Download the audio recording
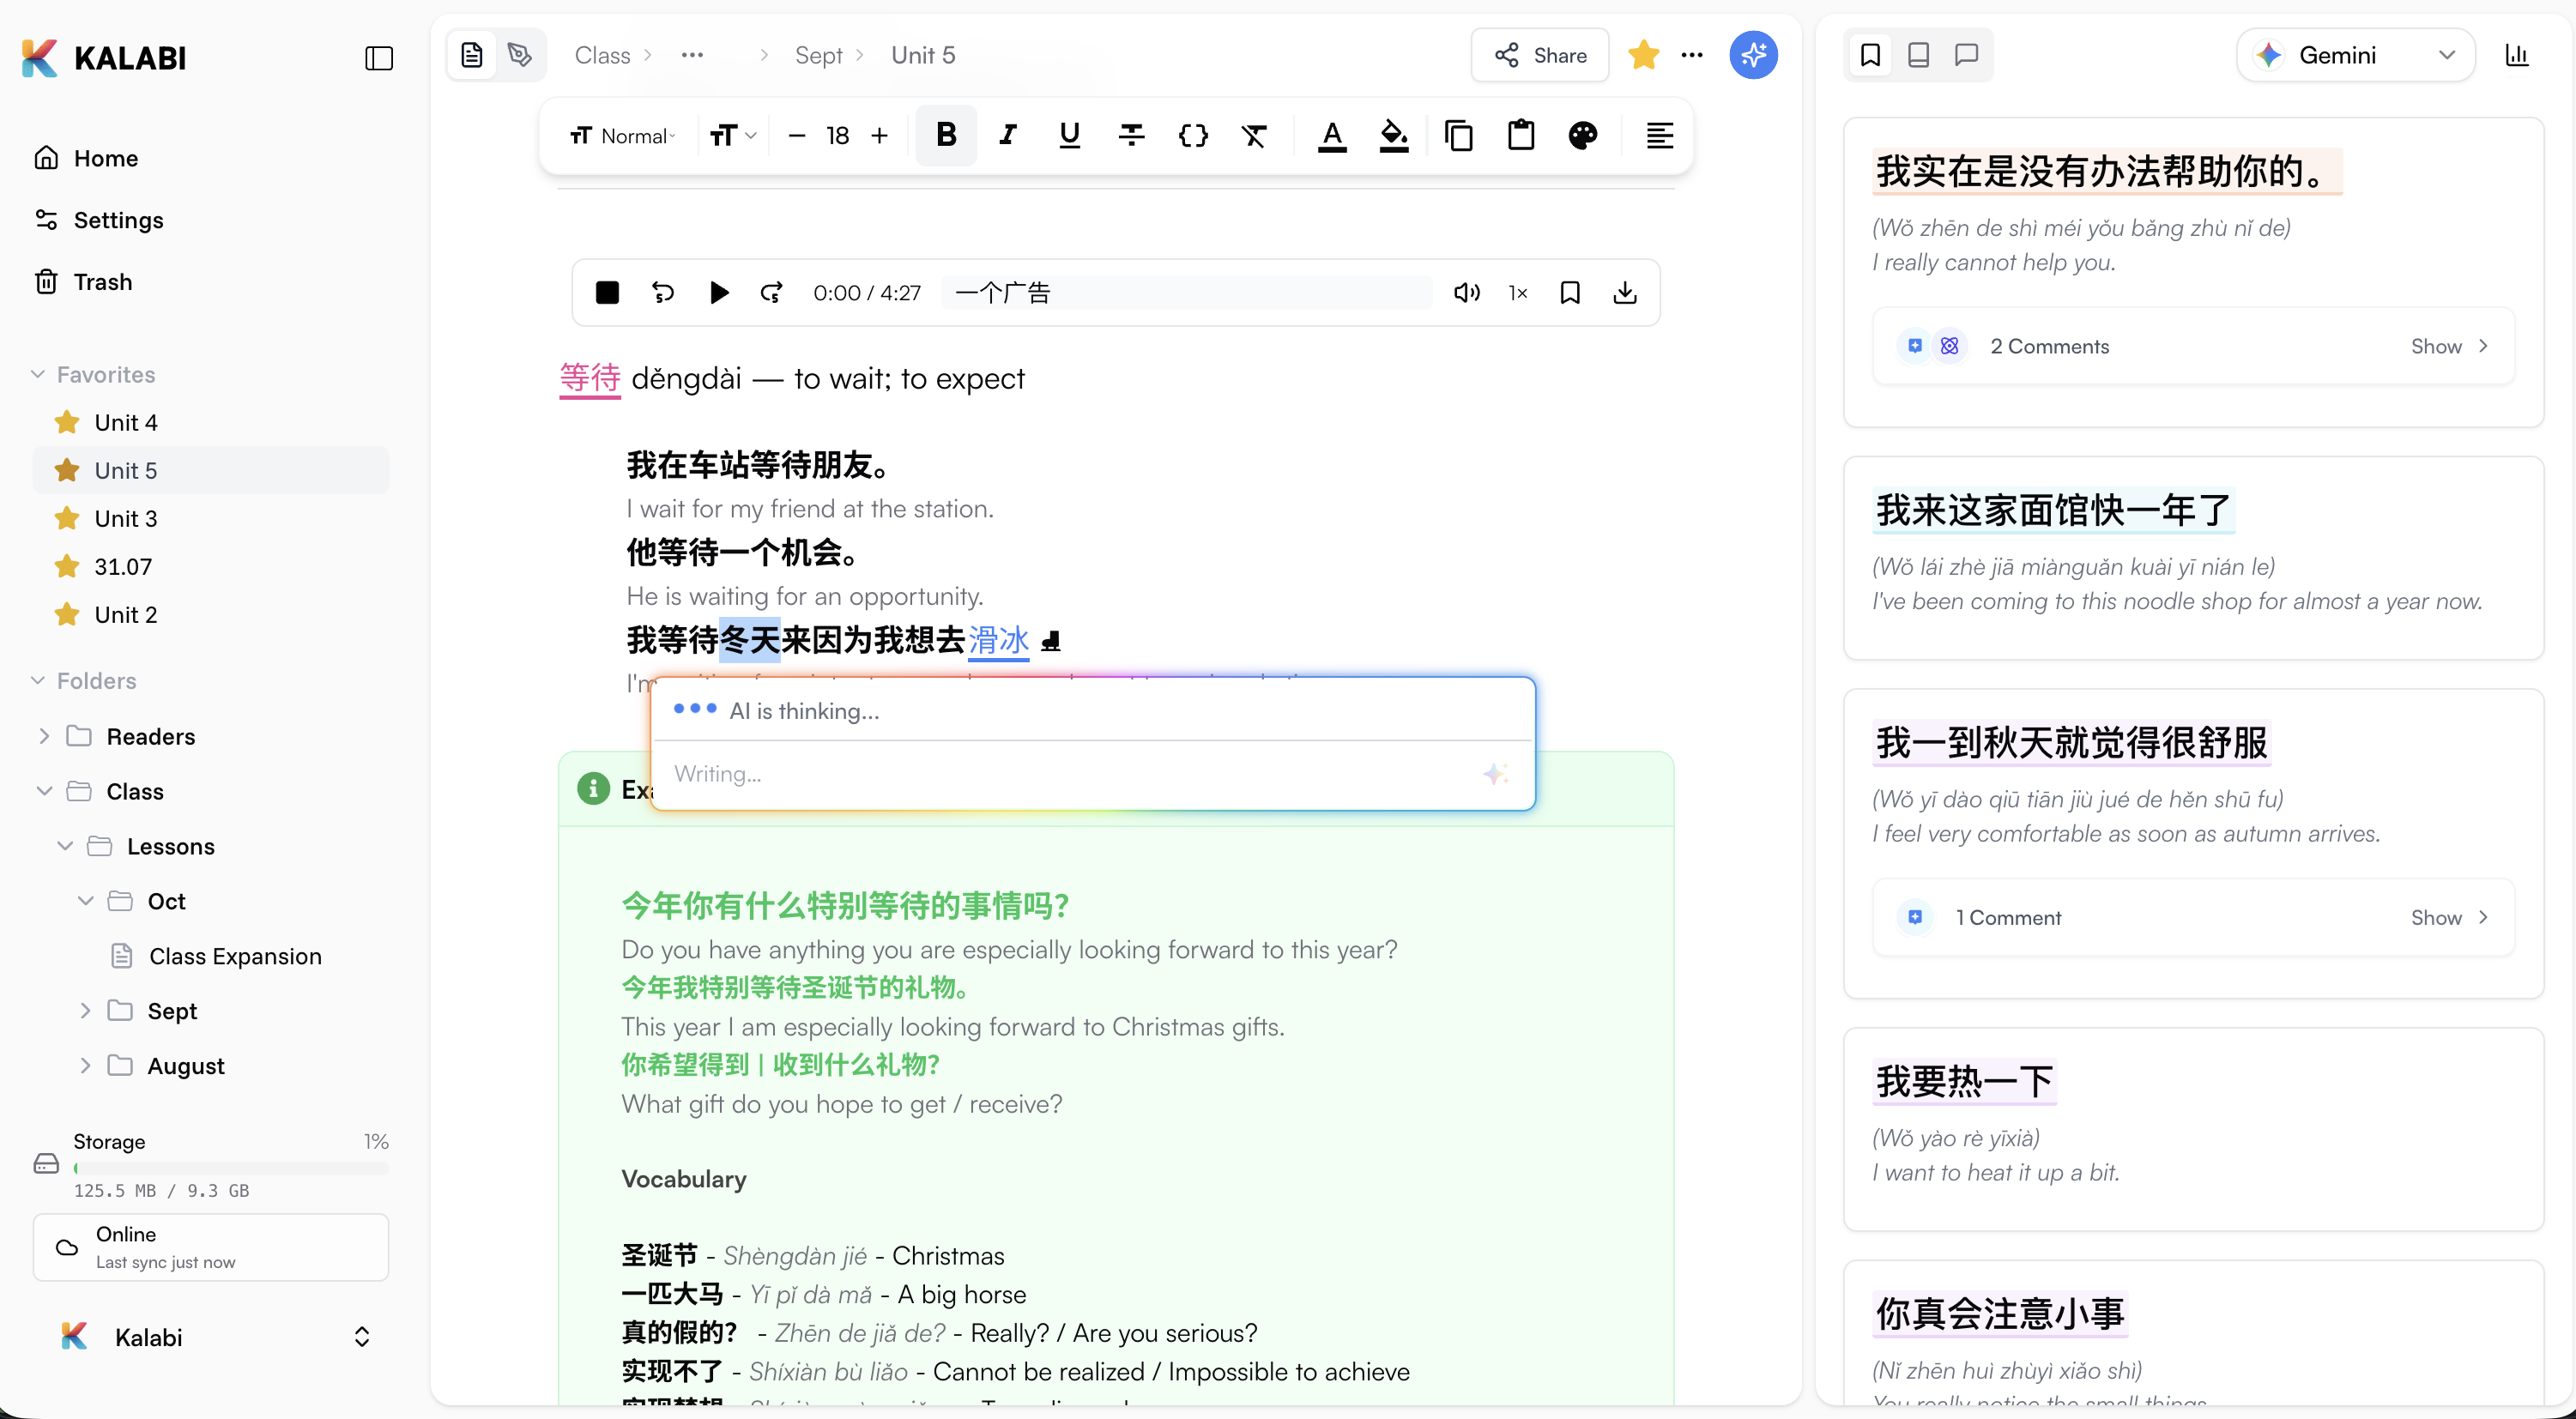Screen dimensions: 2576x1419 pyautogui.click(x=1625, y=292)
